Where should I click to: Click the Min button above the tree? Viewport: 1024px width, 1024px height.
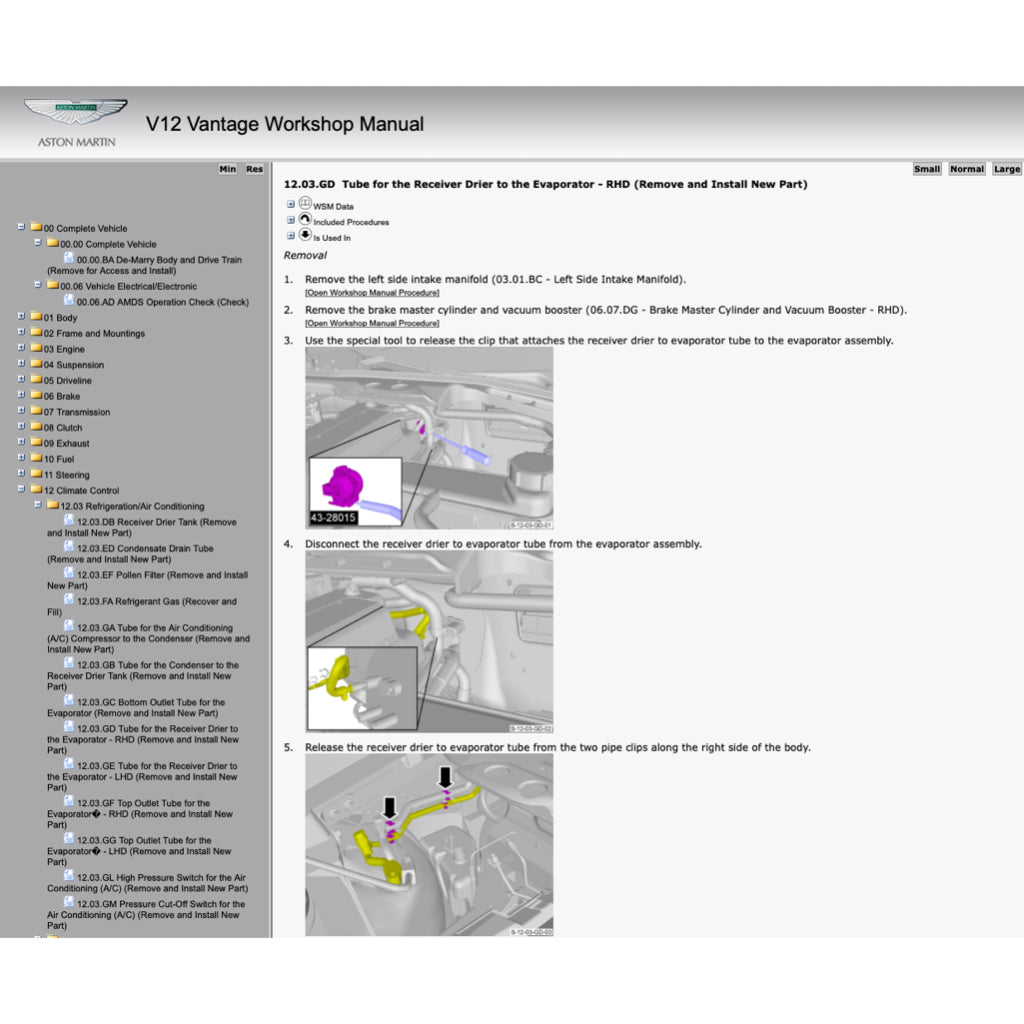[227, 169]
